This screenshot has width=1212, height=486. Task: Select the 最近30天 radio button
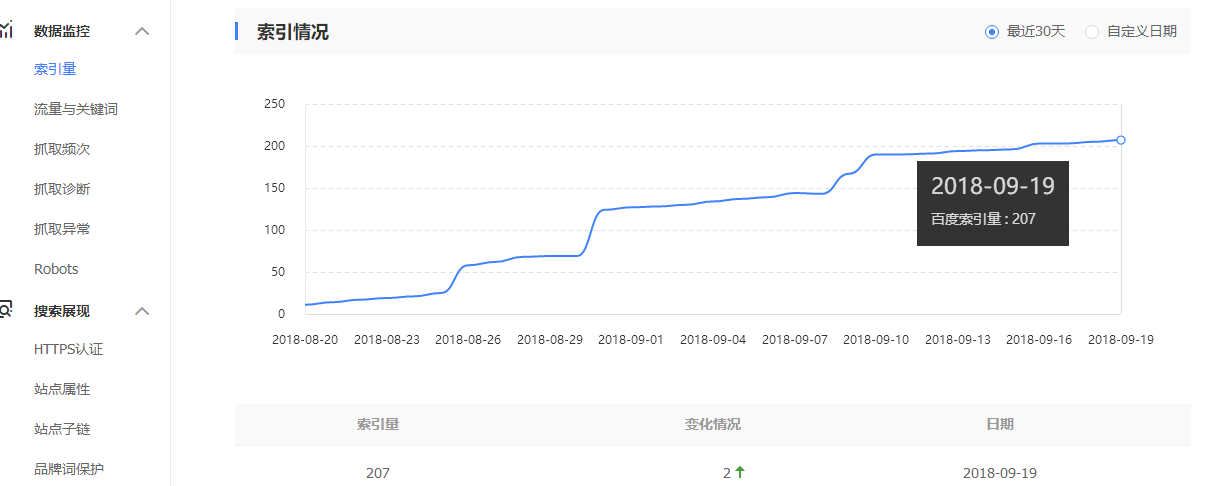tap(992, 31)
